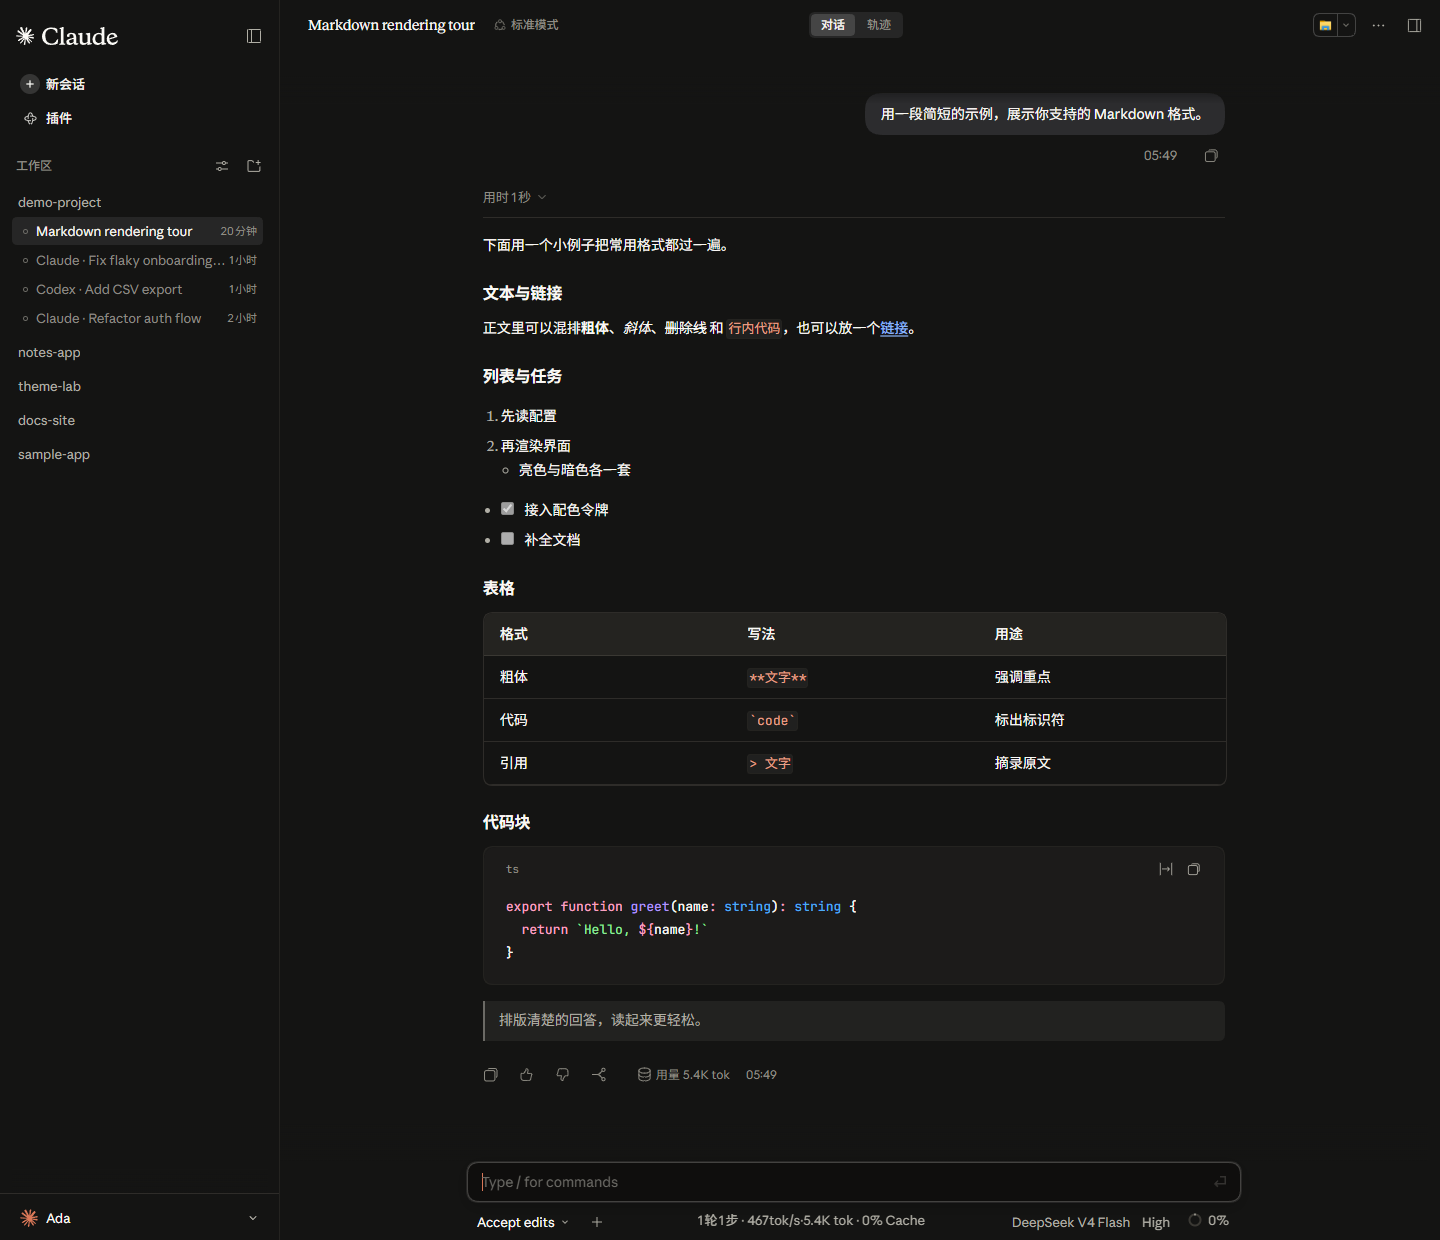Open the more options ellipsis menu
Screen dimensions: 1440x1240
[1379, 25]
